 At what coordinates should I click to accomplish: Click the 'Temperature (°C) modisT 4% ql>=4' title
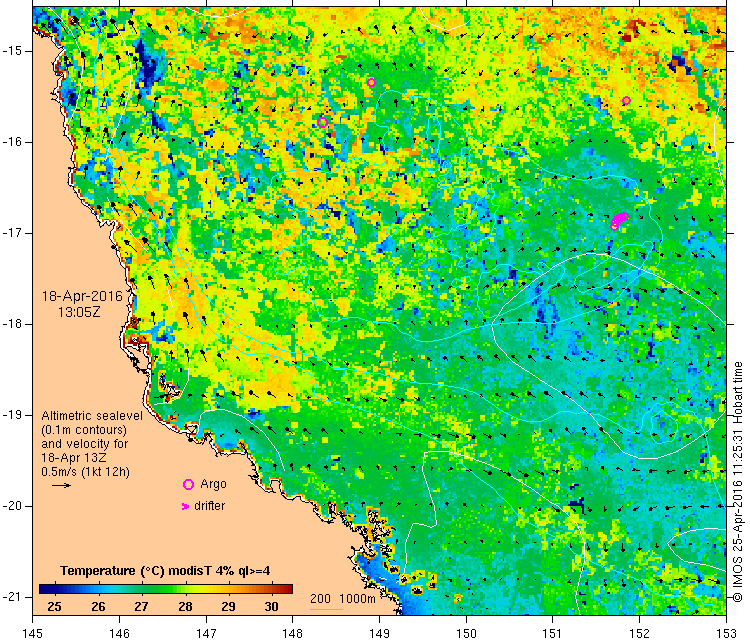coord(165,571)
